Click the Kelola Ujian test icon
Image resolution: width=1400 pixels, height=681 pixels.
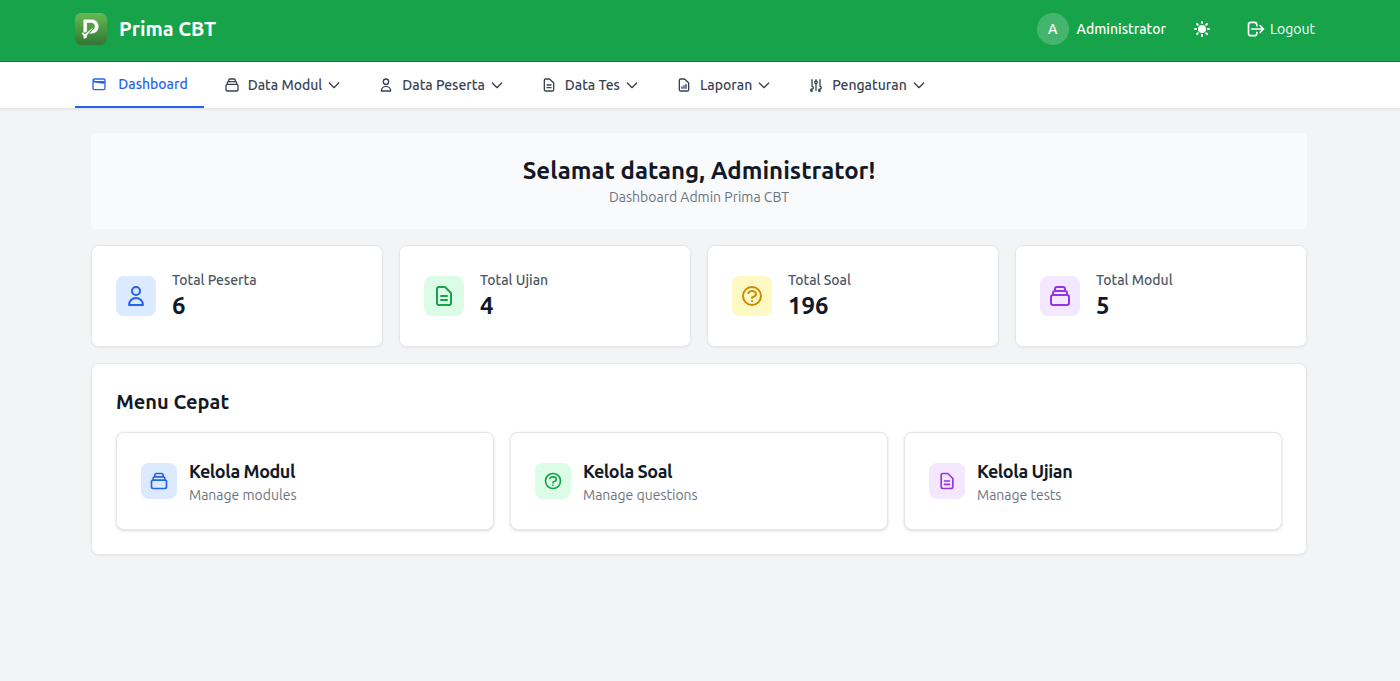coord(946,481)
